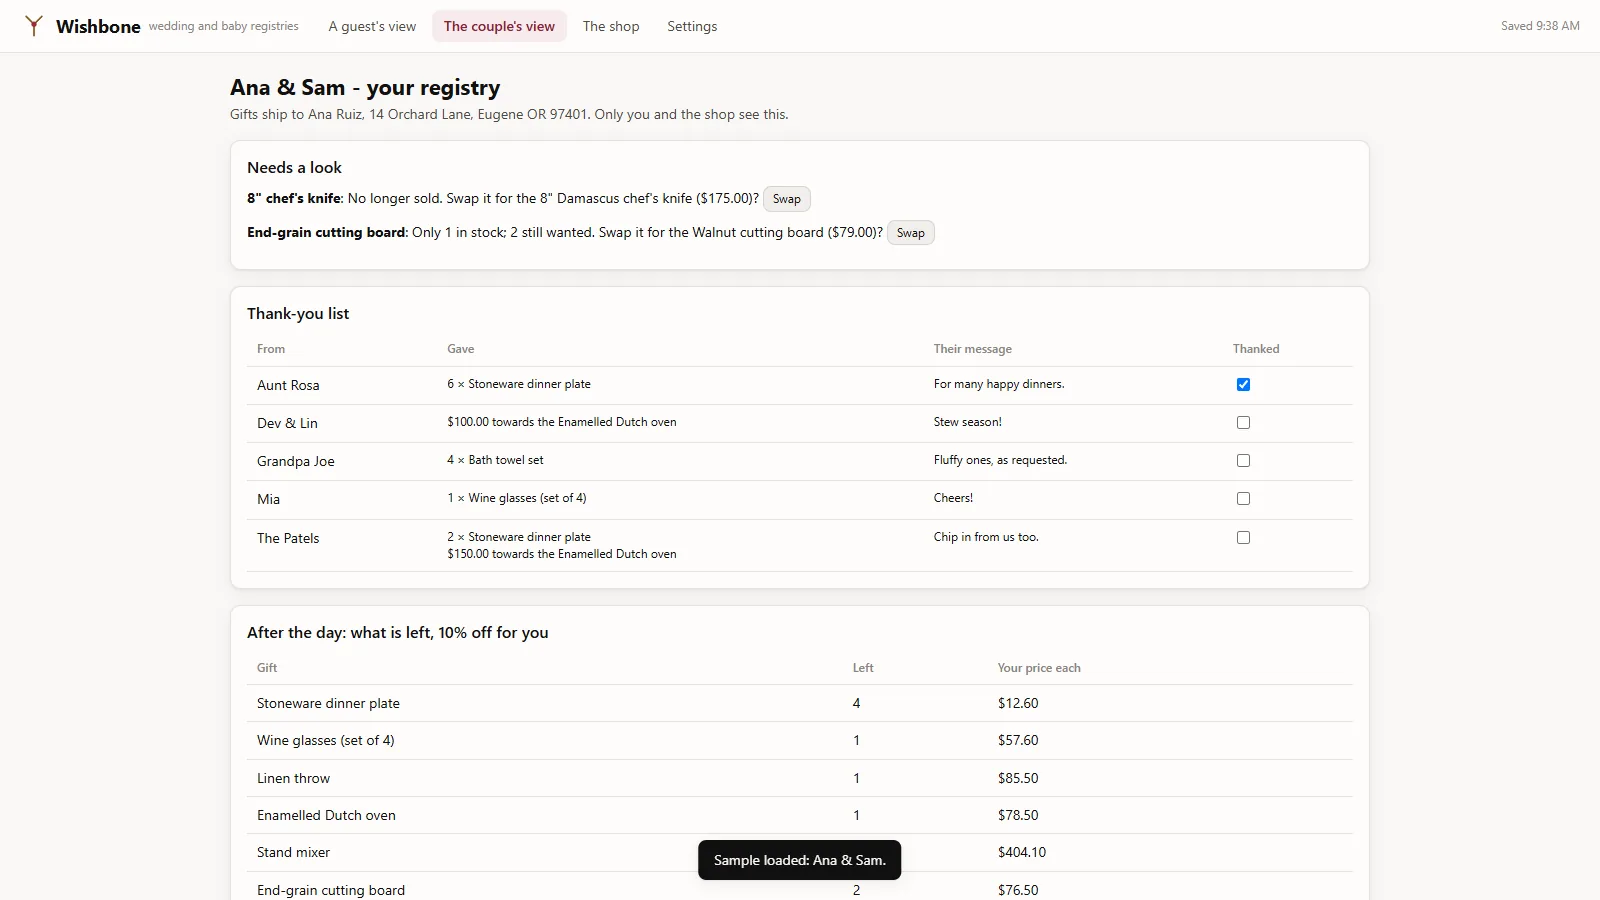Select 'Stand mixer' gift row

(x=800, y=852)
